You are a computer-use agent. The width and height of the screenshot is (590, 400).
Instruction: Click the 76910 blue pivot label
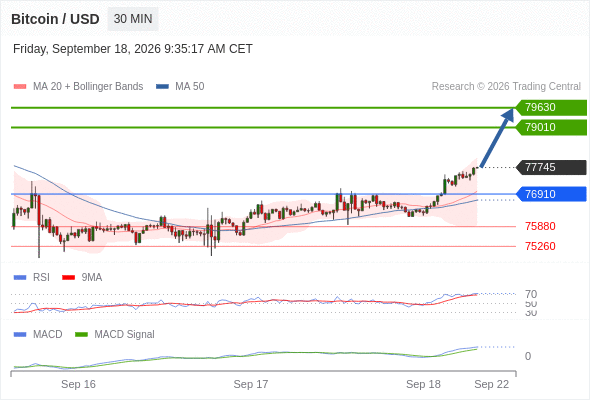tap(551, 194)
